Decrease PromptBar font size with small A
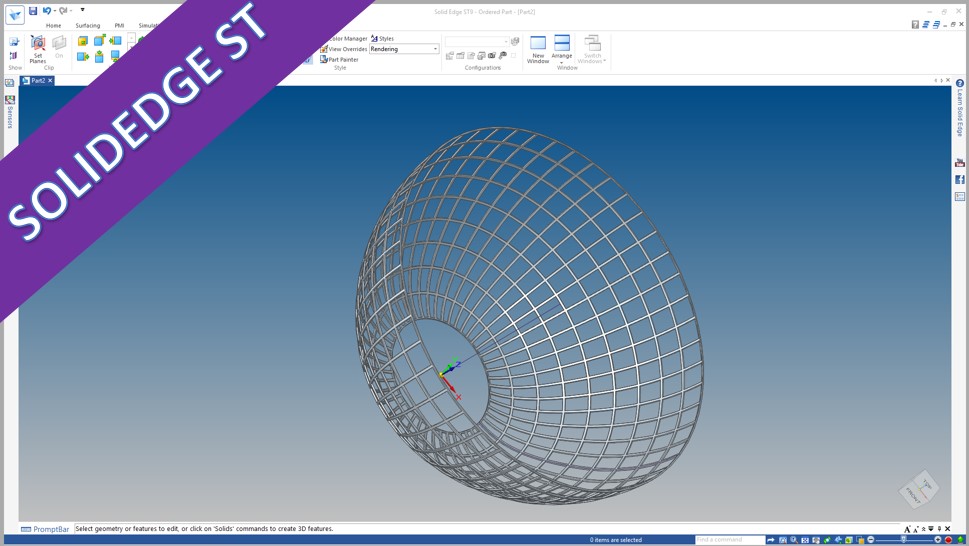The height and width of the screenshot is (546, 969). 915,530
